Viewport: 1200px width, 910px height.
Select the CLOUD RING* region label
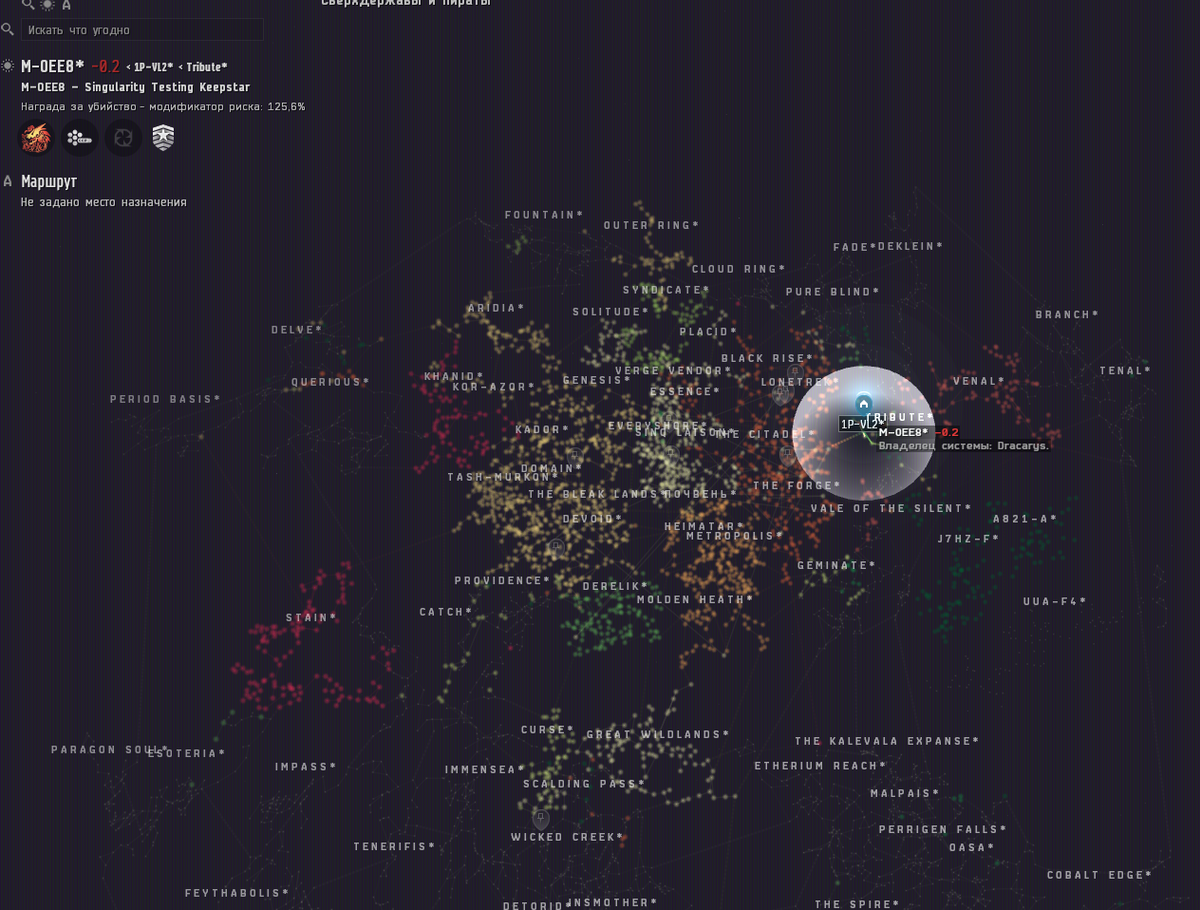[x=739, y=269]
